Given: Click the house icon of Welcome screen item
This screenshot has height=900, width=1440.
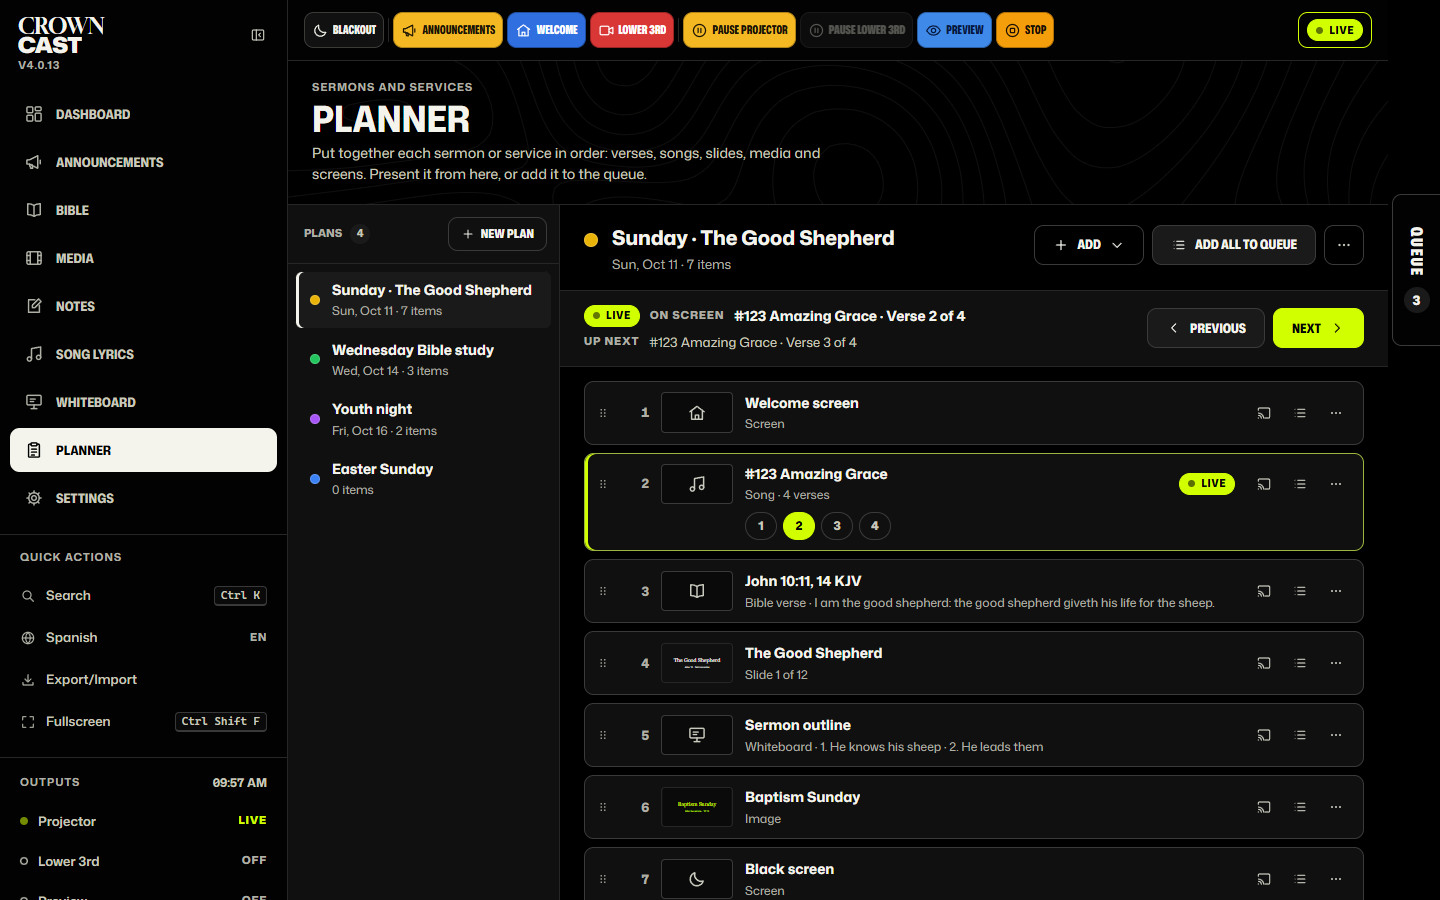Looking at the screenshot, I should 697,413.
